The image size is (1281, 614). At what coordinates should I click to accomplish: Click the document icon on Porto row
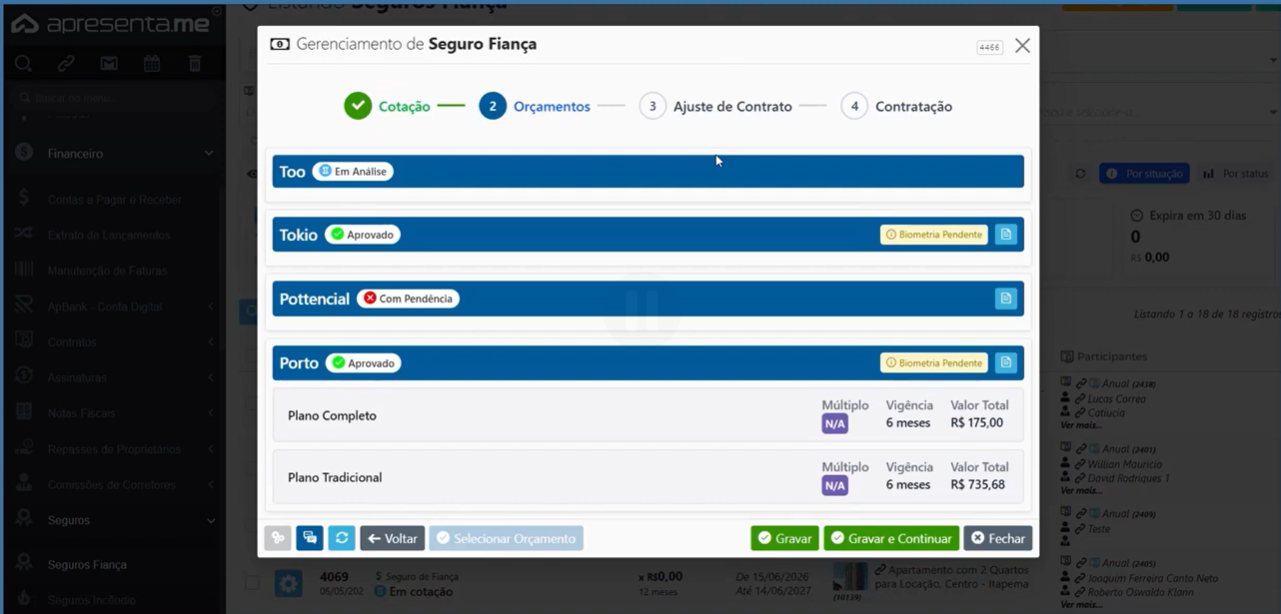[1006, 363]
